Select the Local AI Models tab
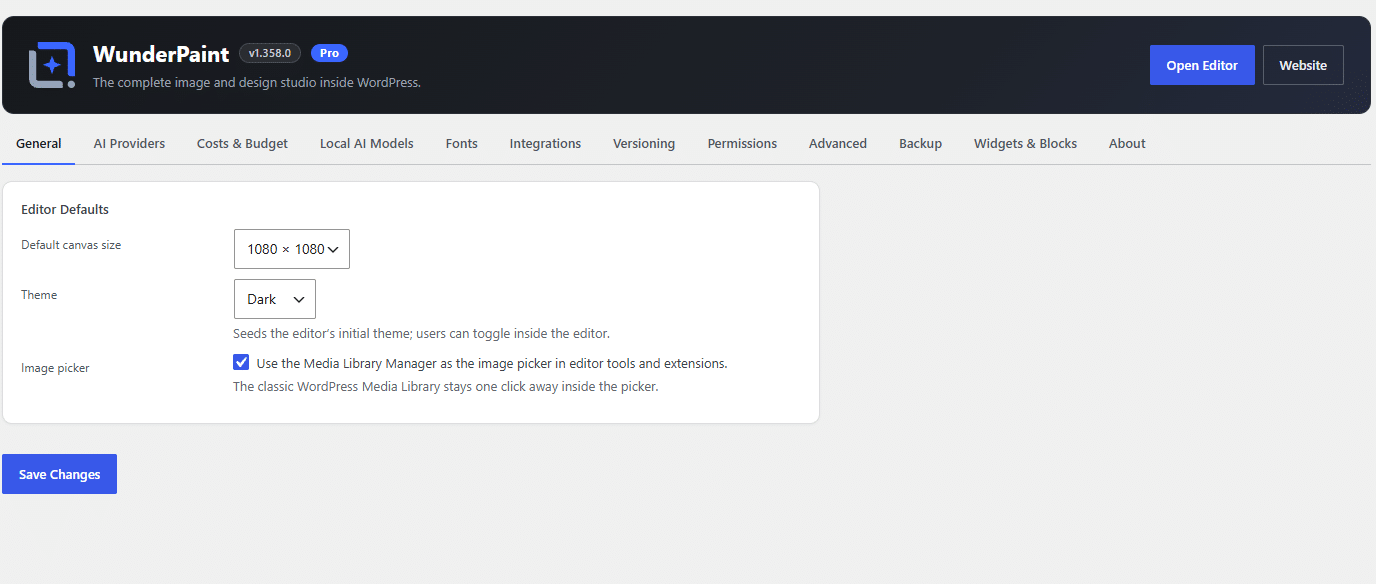The image size is (1376, 584). (x=367, y=143)
